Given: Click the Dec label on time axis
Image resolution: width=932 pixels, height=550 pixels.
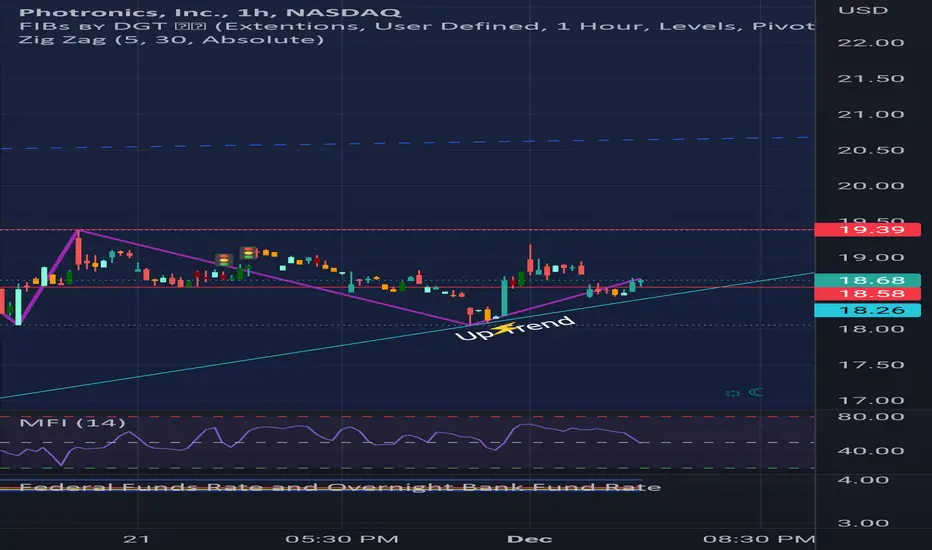Looking at the screenshot, I should 530,539.
